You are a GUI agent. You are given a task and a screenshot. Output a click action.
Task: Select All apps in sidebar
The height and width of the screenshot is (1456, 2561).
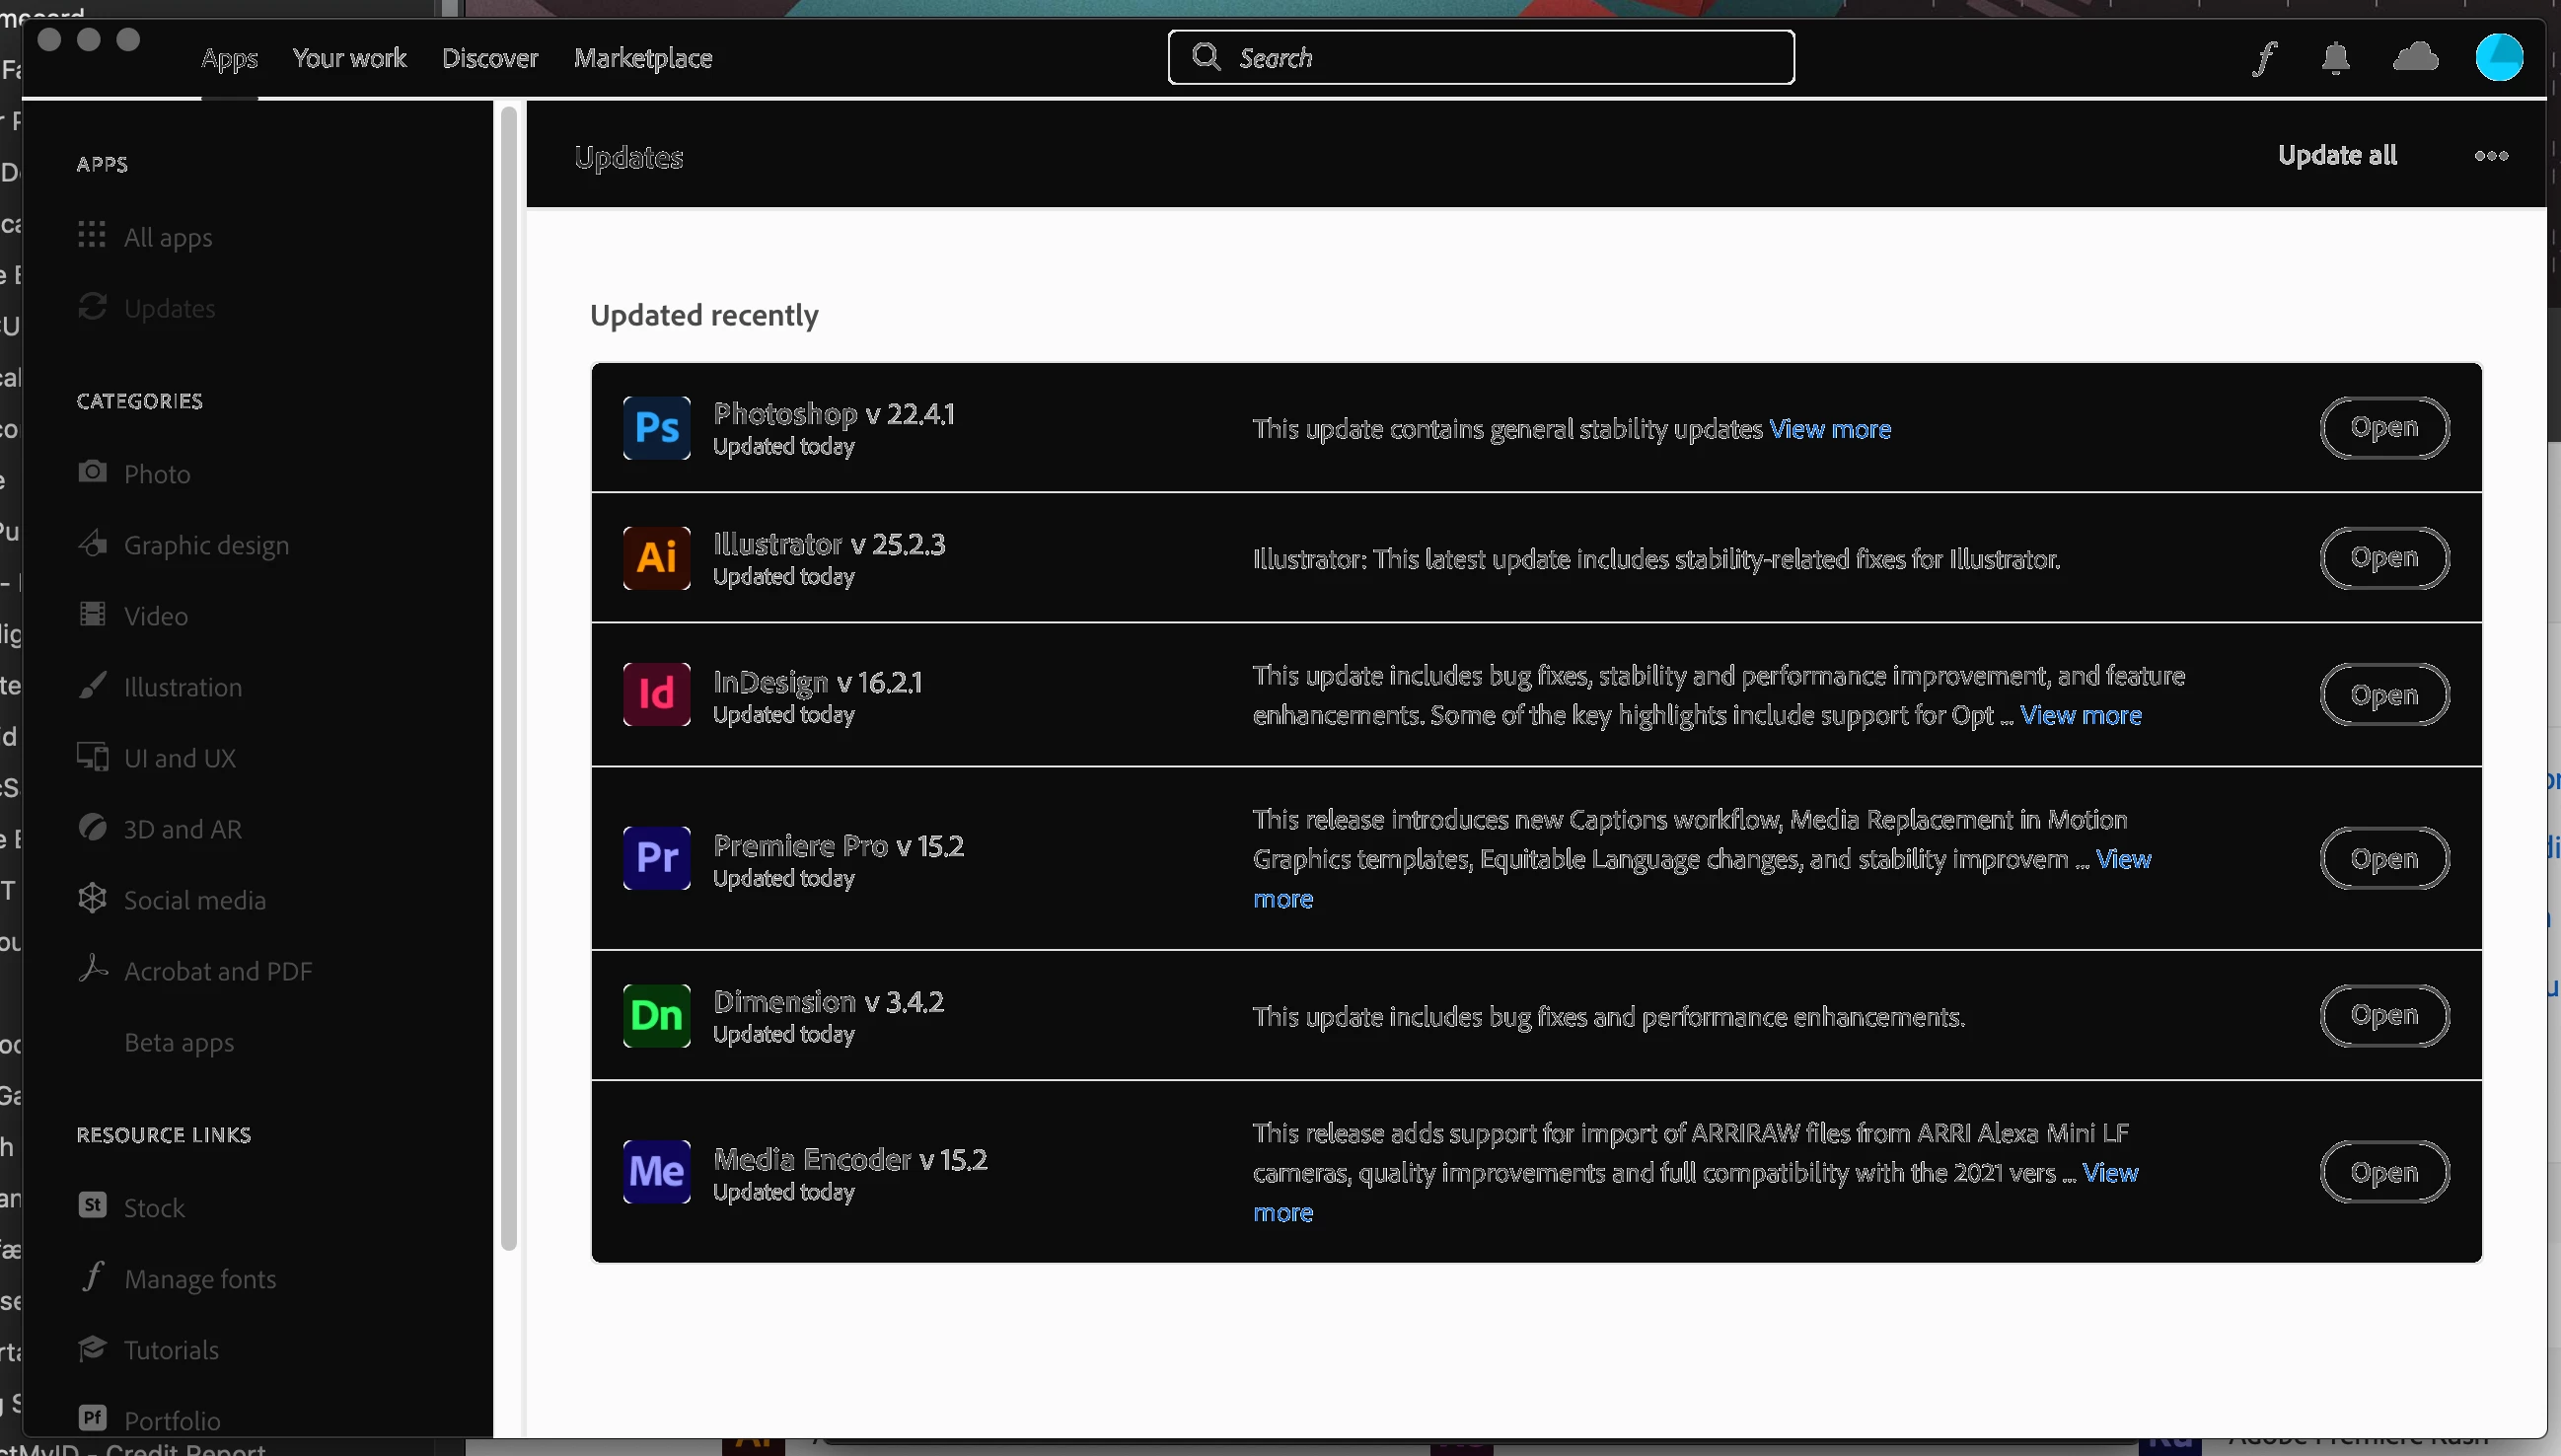pyautogui.click(x=167, y=237)
